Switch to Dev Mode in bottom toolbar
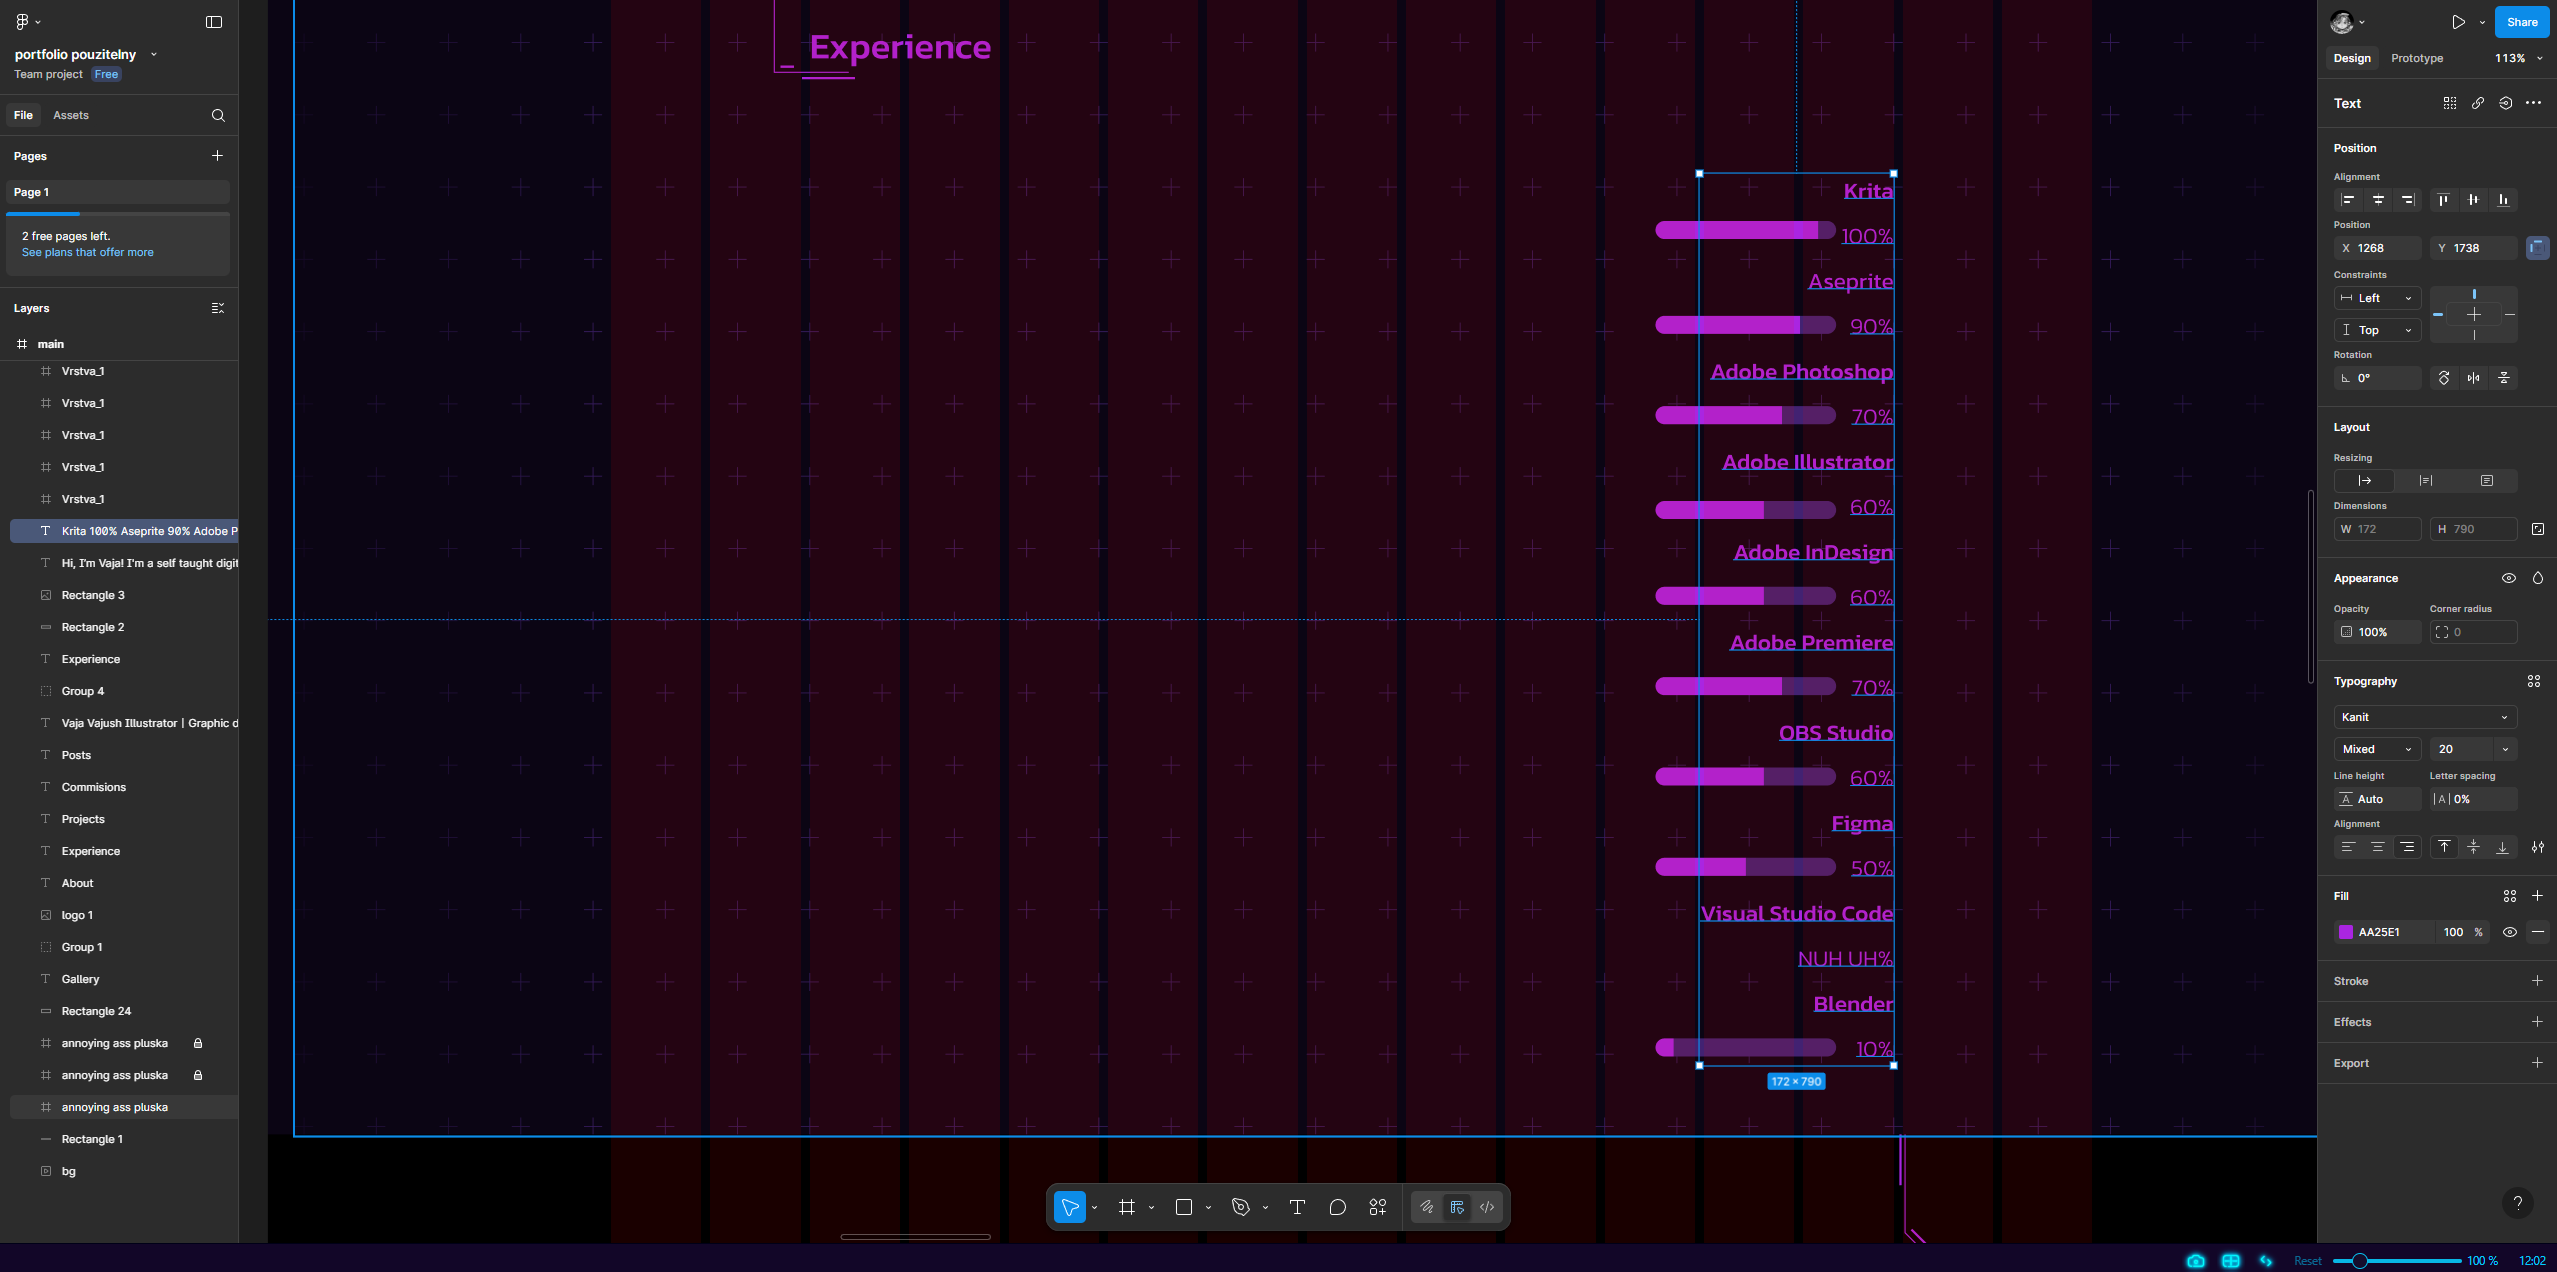Image resolution: width=2557 pixels, height=1272 pixels. click(x=1487, y=1207)
